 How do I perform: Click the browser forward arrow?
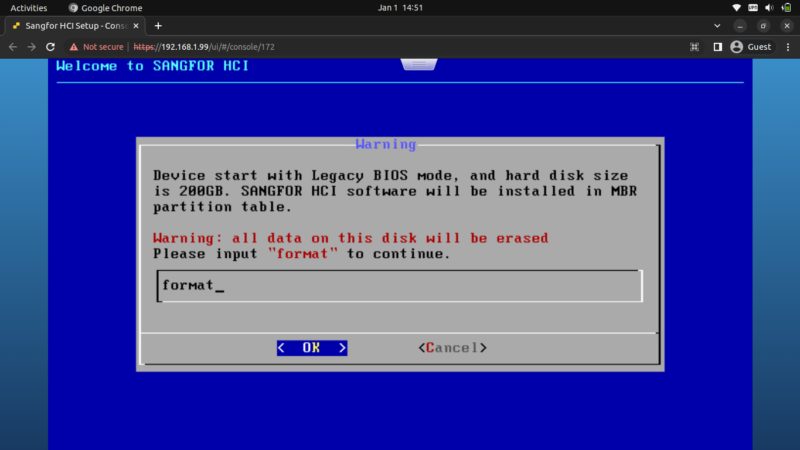click(x=30, y=47)
